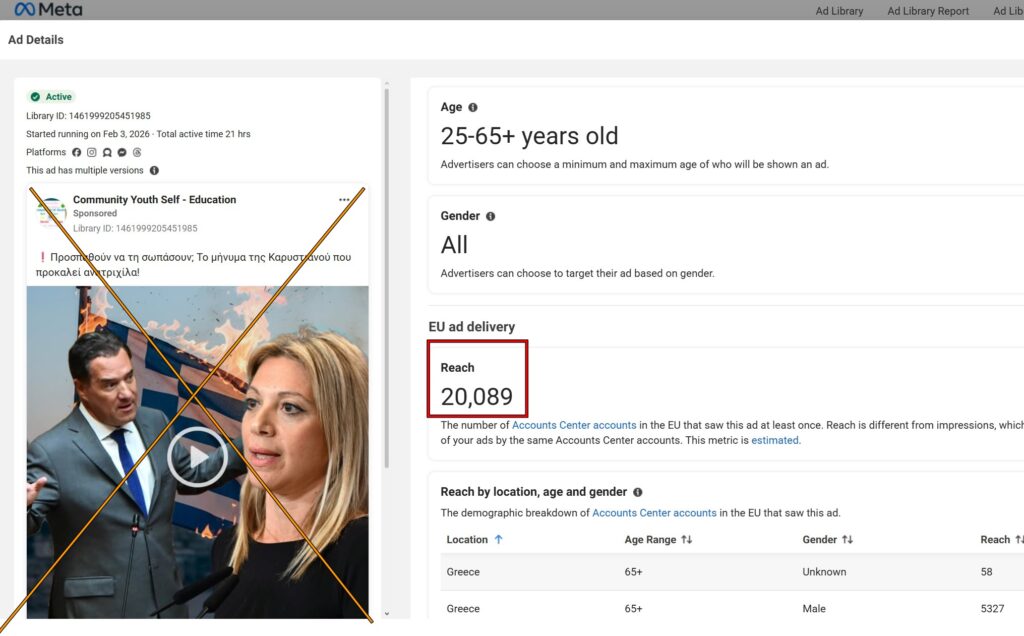This screenshot has width=1024, height=636.
Task: Click the Threads platform icon
Action: click(x=137, y=153)
